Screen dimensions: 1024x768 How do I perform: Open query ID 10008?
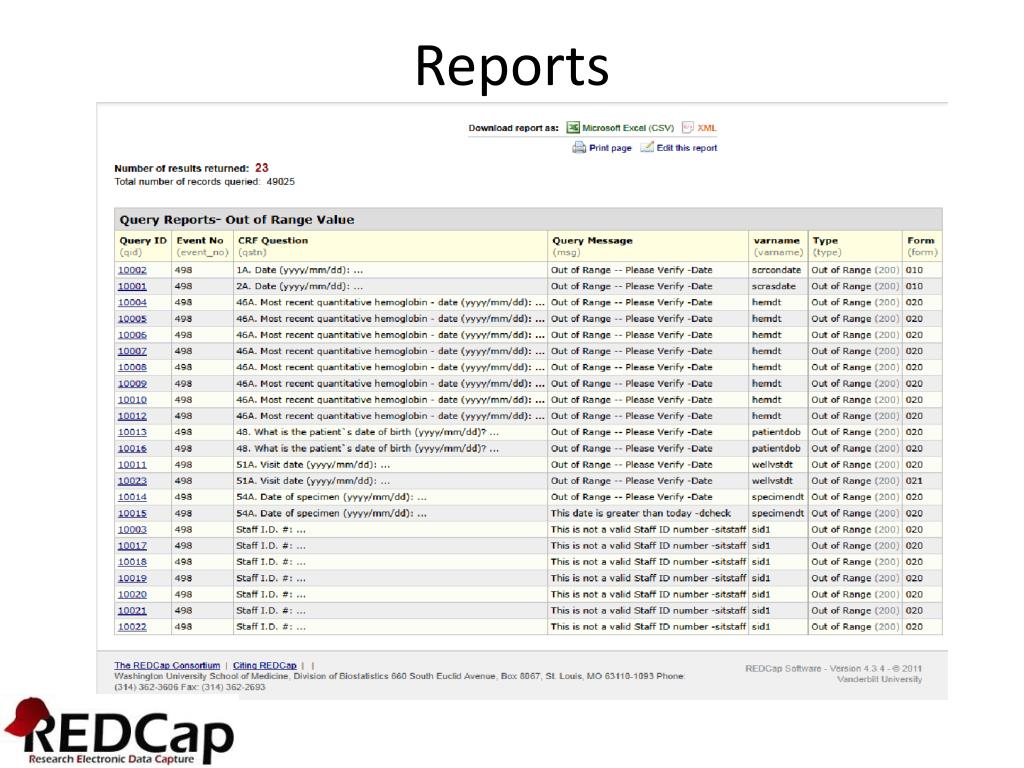pyautogui.click(x=132, y=368)
